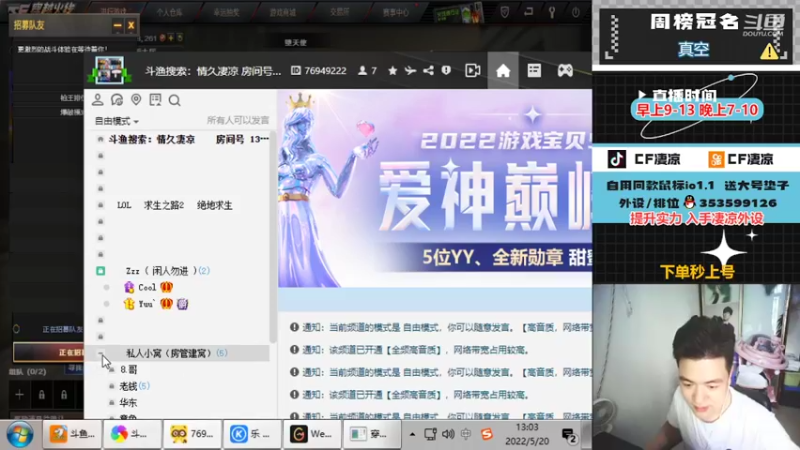800x450 pixels.
Task: Favorite the channel with the star icon
Action: coord(392,70)
